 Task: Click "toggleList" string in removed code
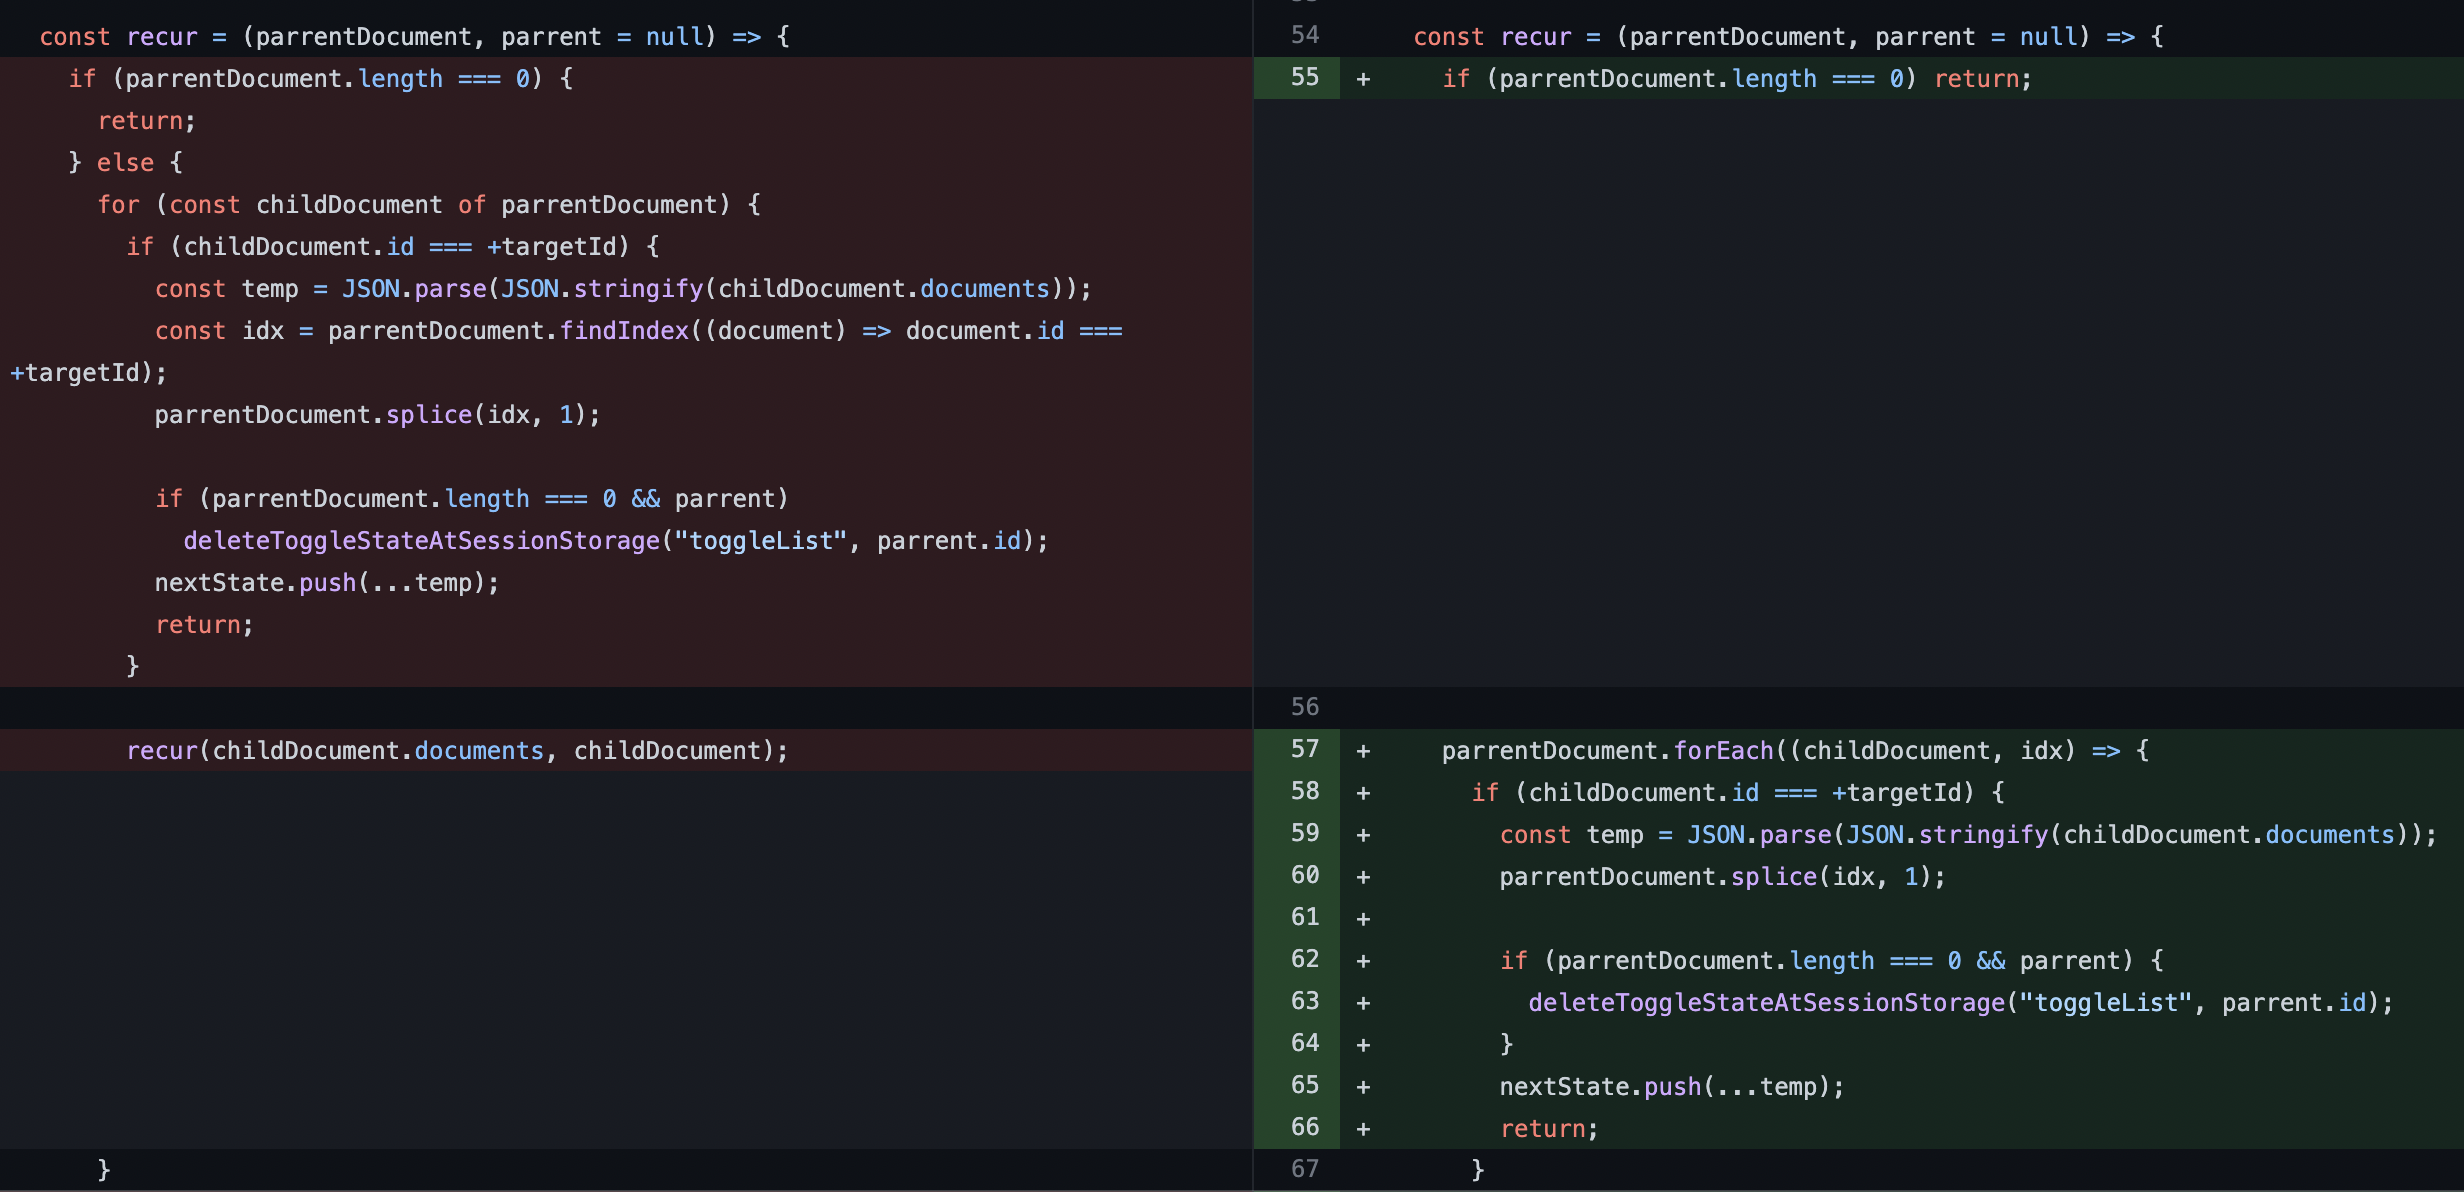click(x=760, y=541)
